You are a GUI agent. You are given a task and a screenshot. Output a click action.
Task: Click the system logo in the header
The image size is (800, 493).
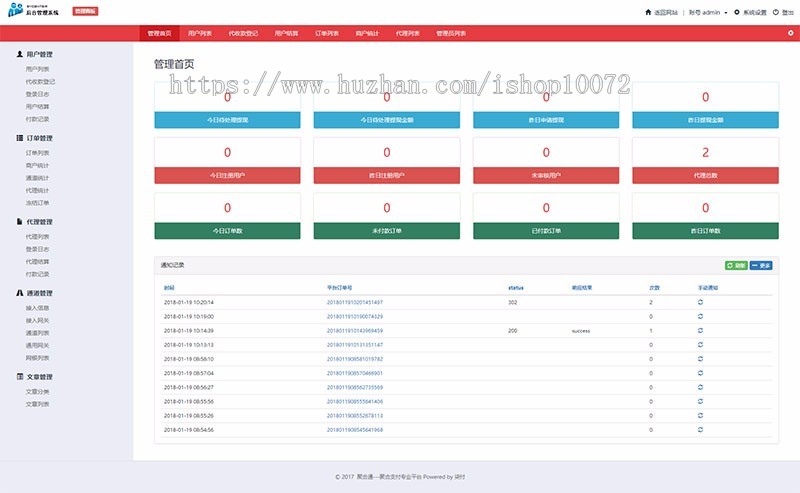[x=34, y=10]
